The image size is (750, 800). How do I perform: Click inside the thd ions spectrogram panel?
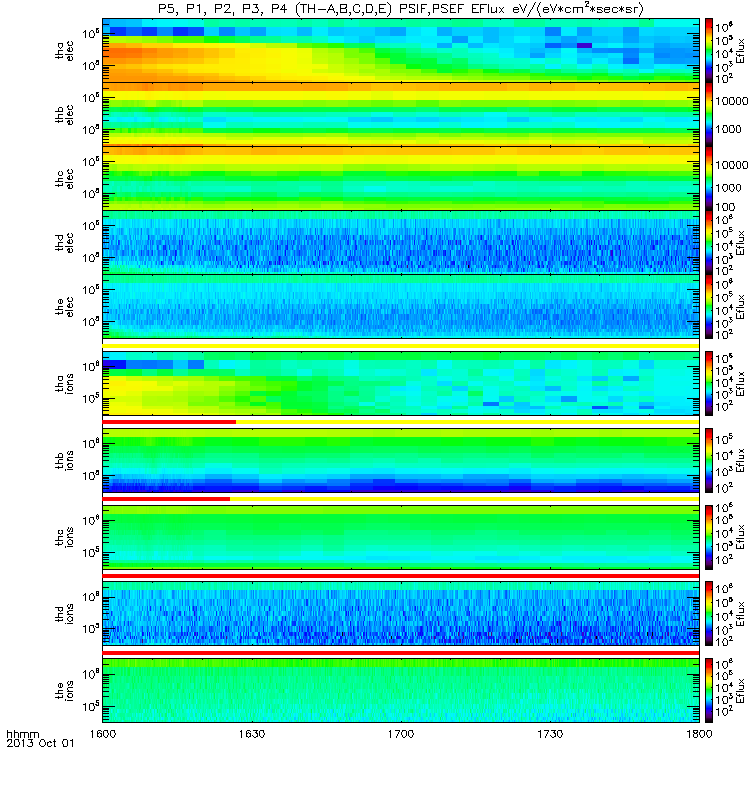pos(401,613)
